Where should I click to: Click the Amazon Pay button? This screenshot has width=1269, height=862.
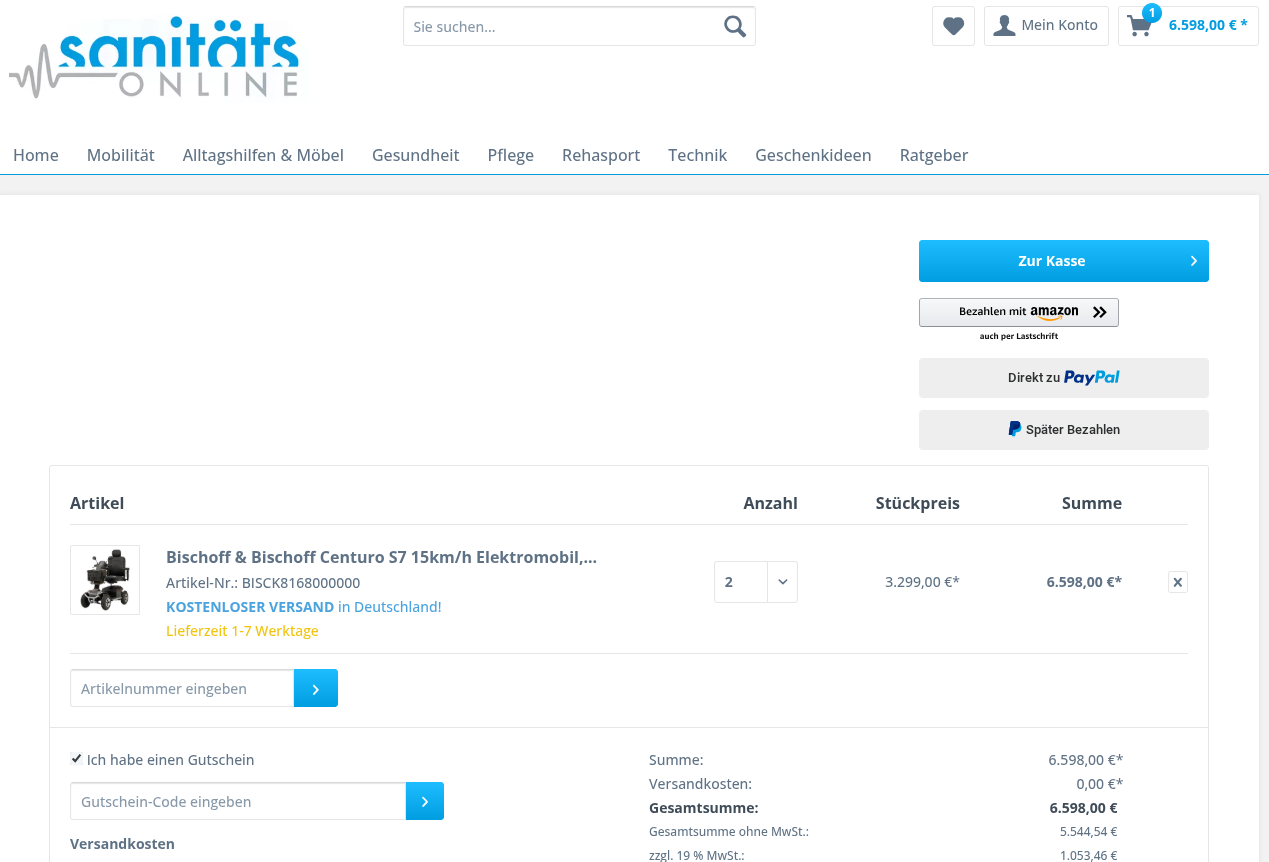coord(1019,311)
